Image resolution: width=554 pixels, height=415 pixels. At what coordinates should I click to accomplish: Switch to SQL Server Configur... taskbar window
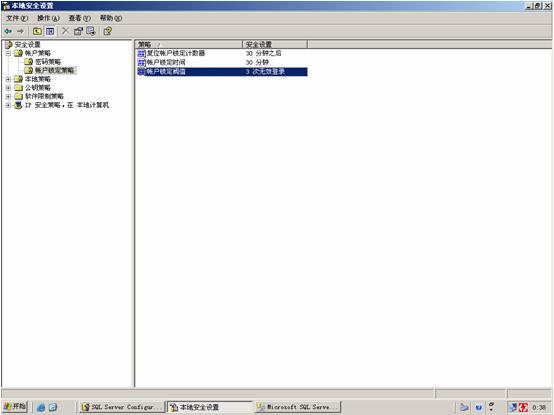122,407
